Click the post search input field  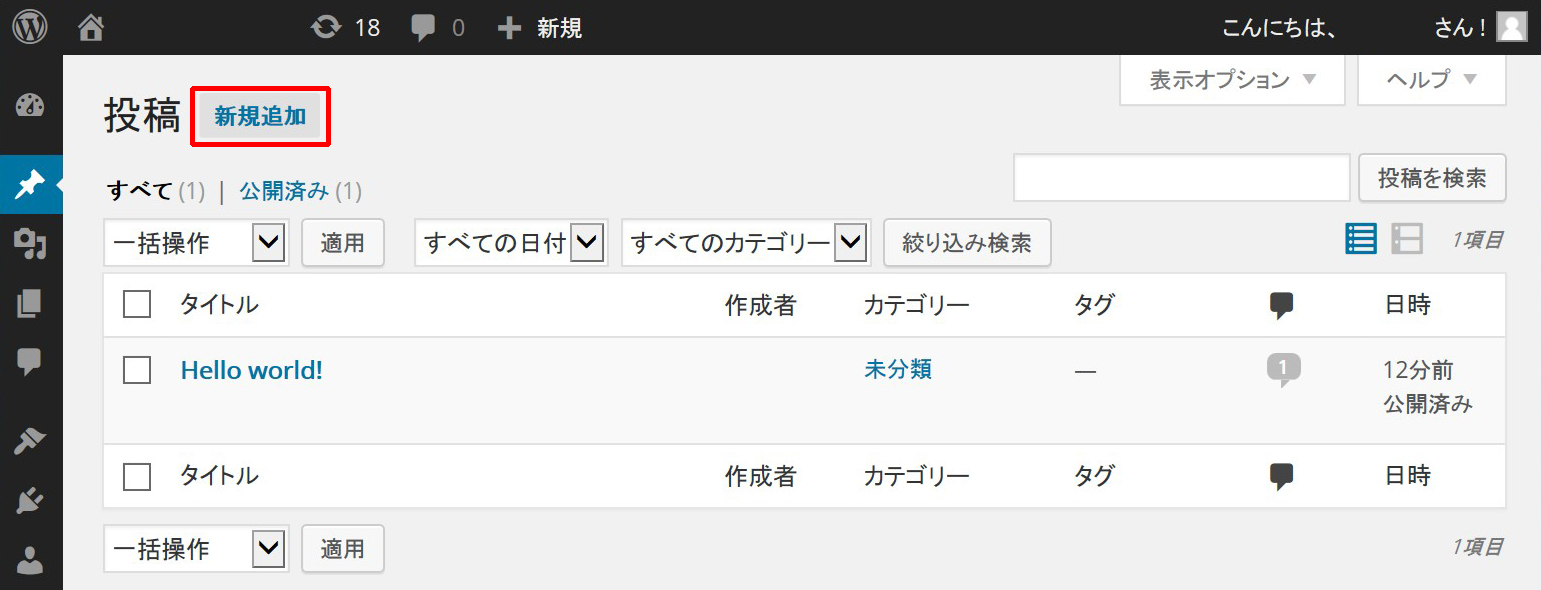1182,179
